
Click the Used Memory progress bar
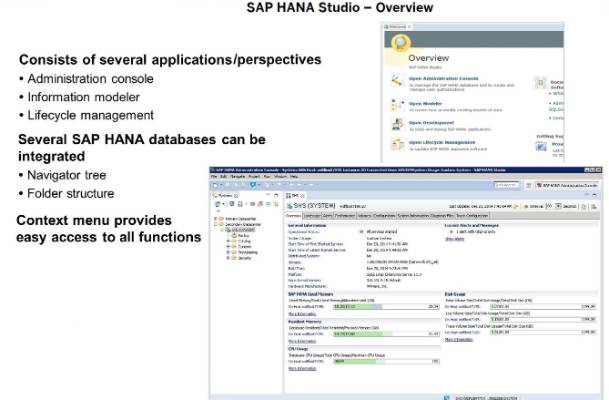(386, 307)
